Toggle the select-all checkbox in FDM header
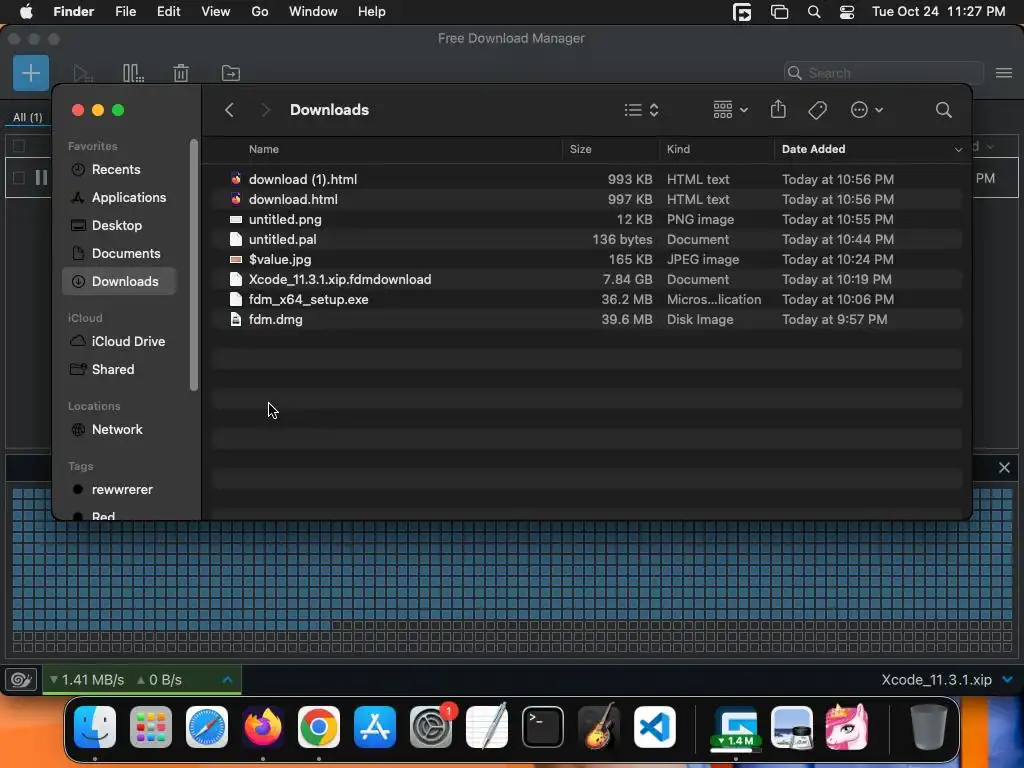Viewport: 1024px width, 768px height. [19, 146]
